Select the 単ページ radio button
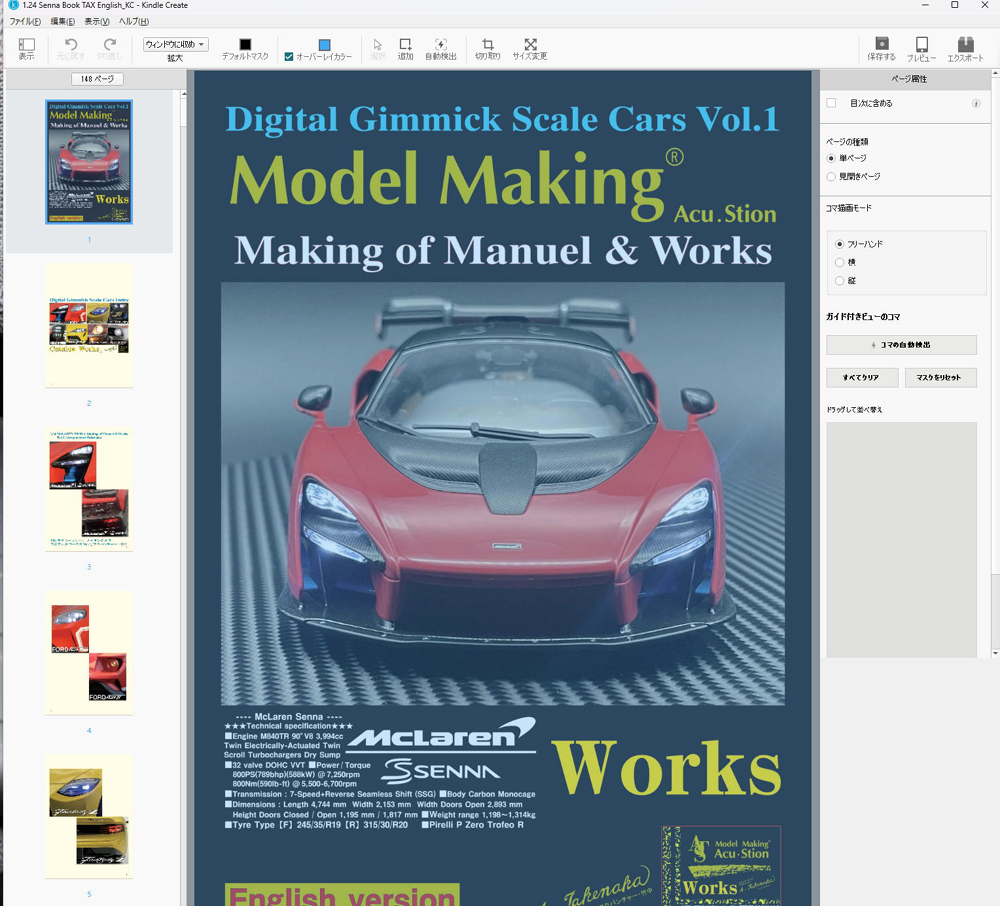Screen dimensions: 1000x906 pos(831,158)
